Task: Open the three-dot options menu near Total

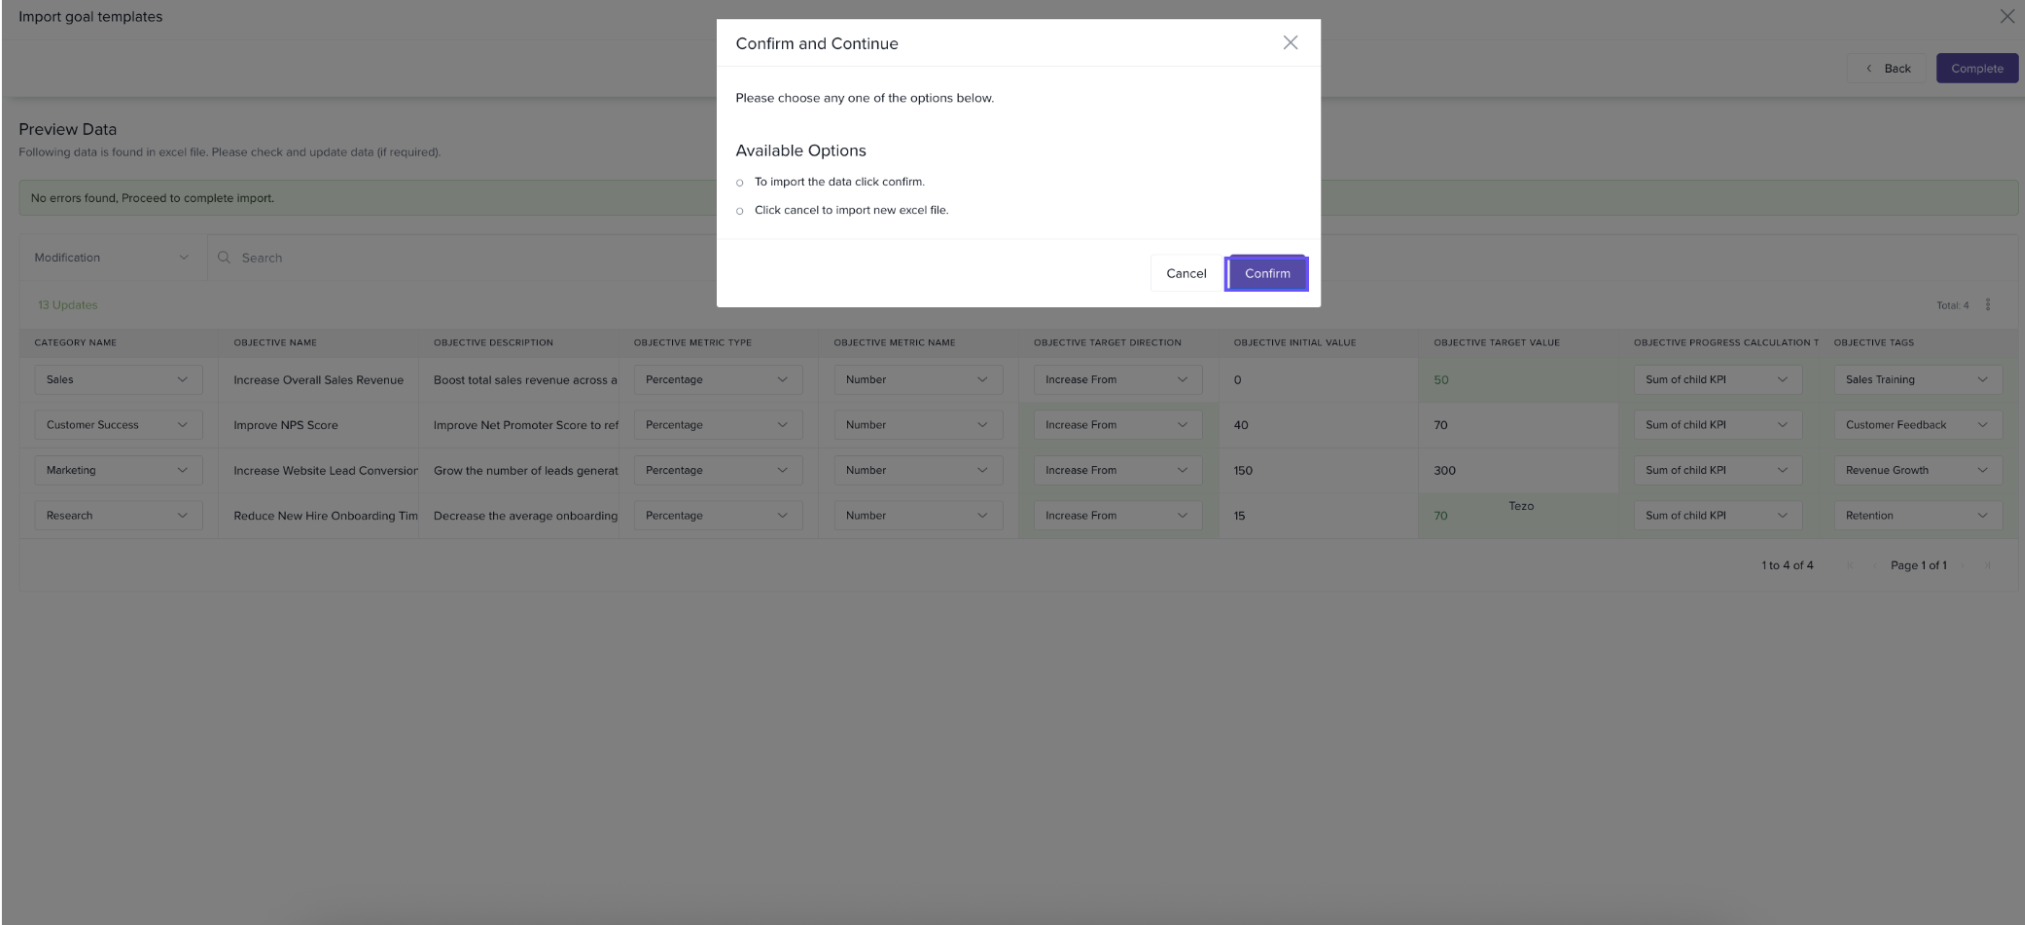Action: pyautogui.click(x=1987, y=305)
